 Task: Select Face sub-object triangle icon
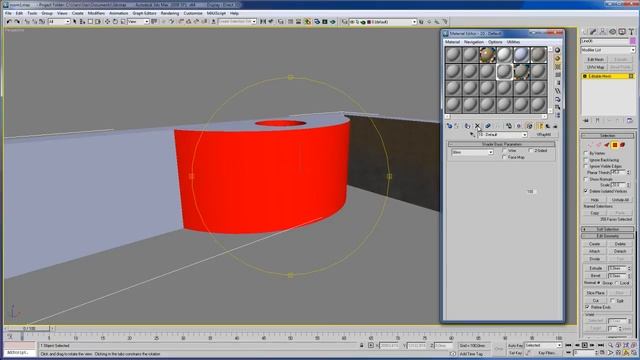tap(607, 145)
